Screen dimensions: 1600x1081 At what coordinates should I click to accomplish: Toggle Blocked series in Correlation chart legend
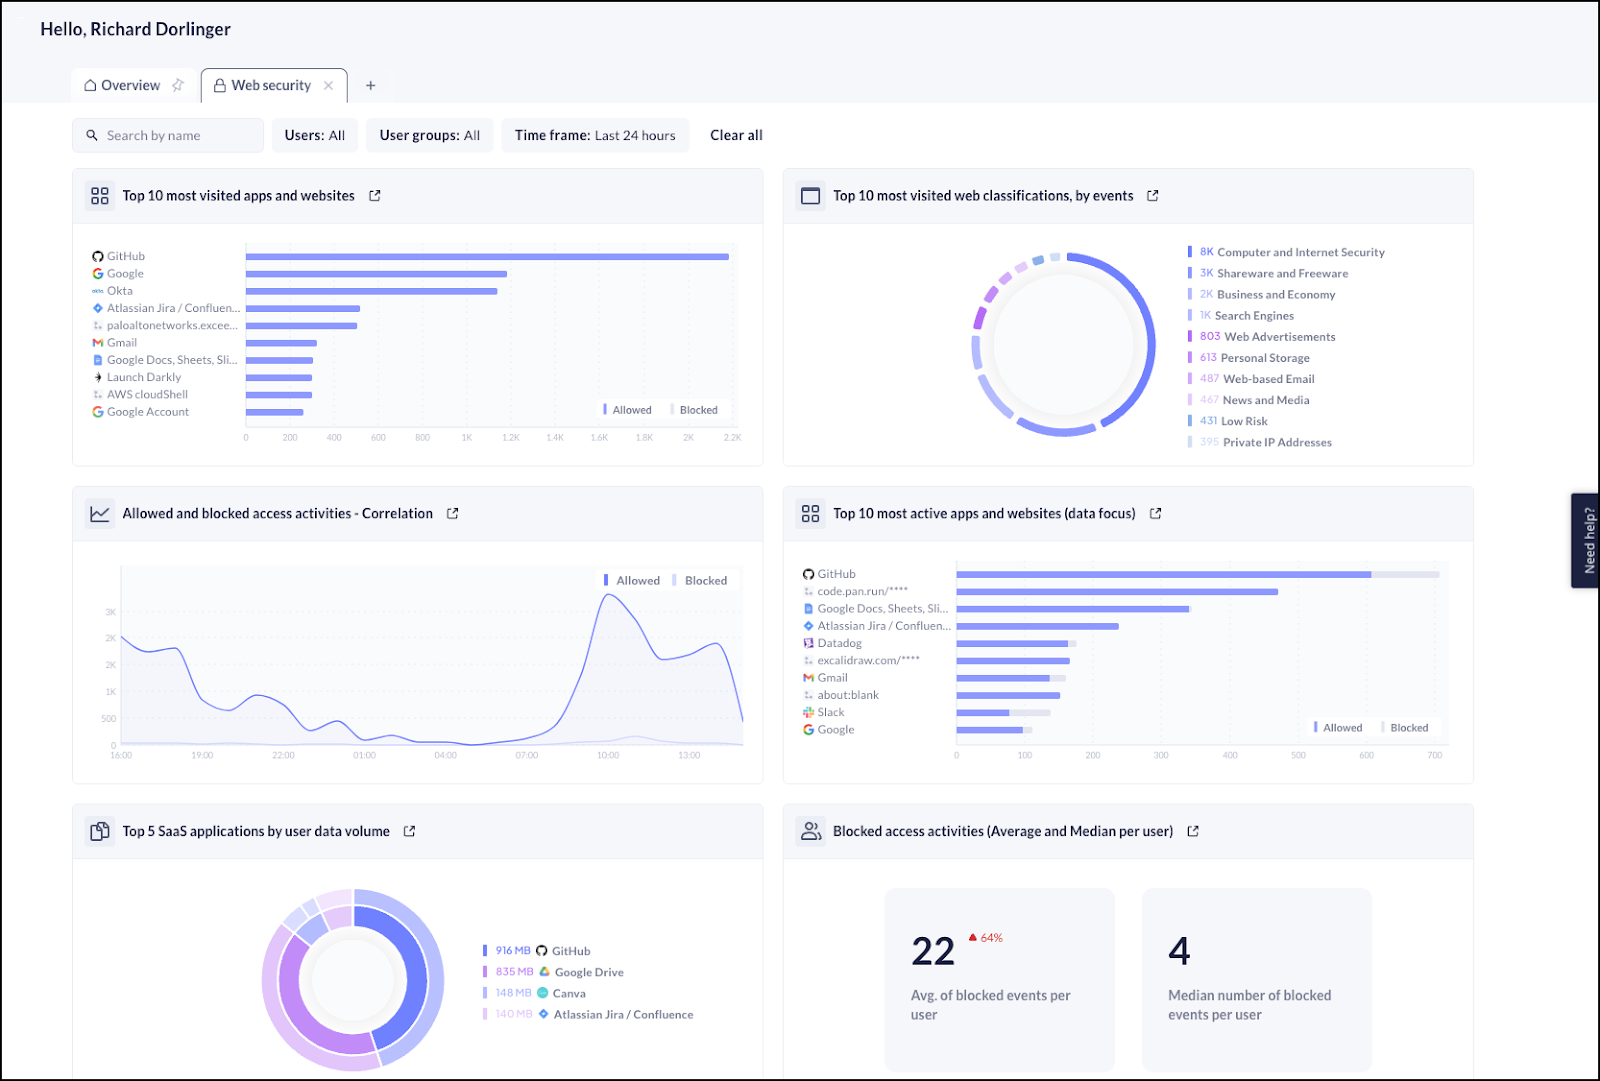tap(700, 581)
